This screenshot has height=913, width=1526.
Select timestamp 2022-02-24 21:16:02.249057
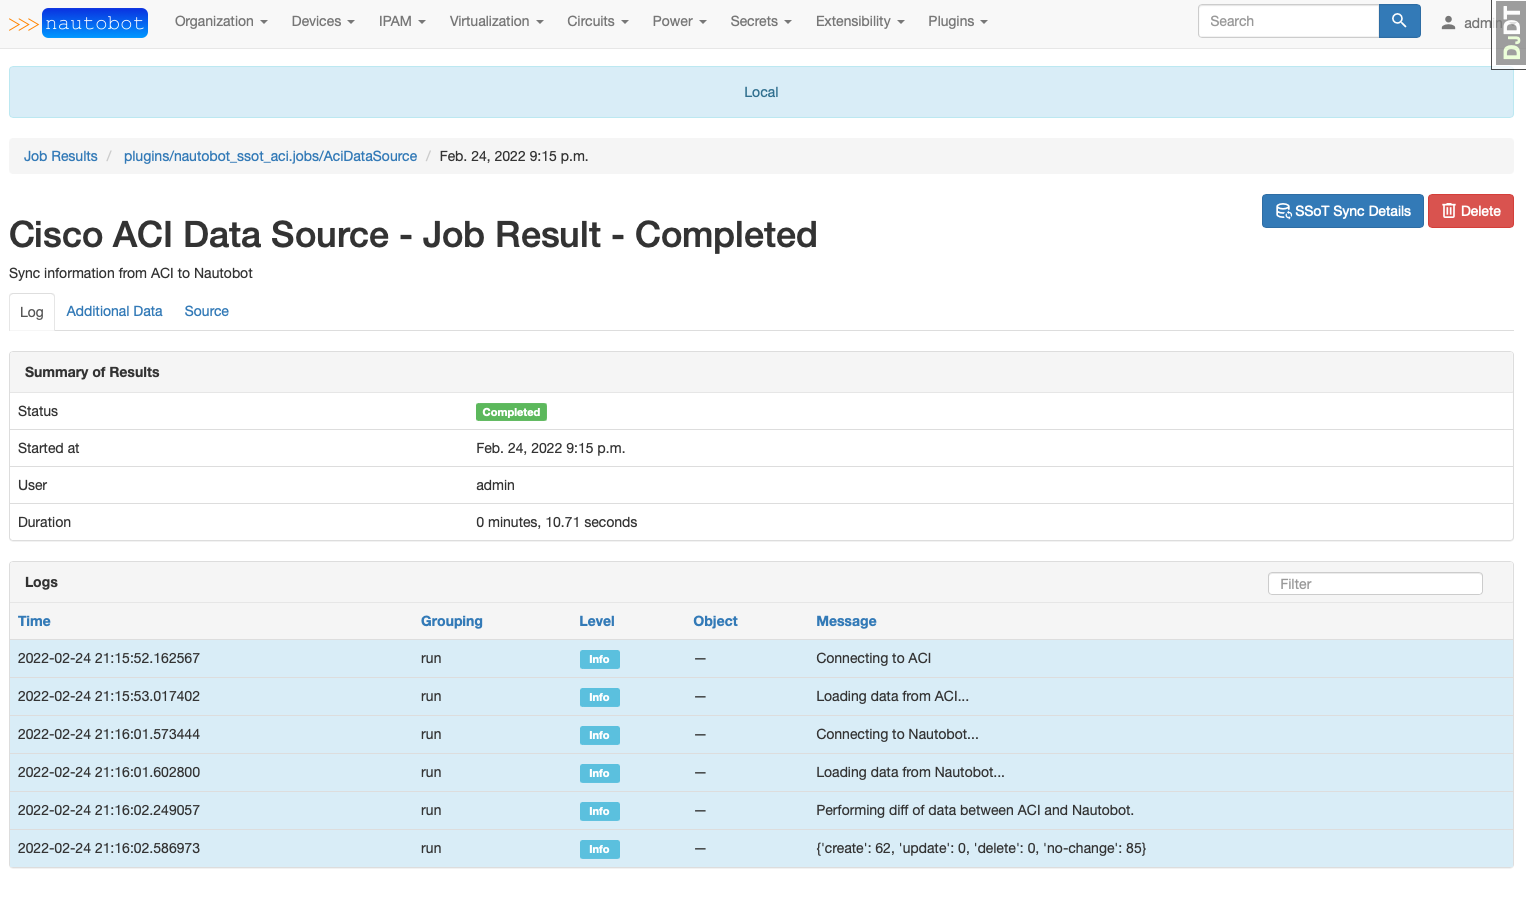click(x=109, y=810)
